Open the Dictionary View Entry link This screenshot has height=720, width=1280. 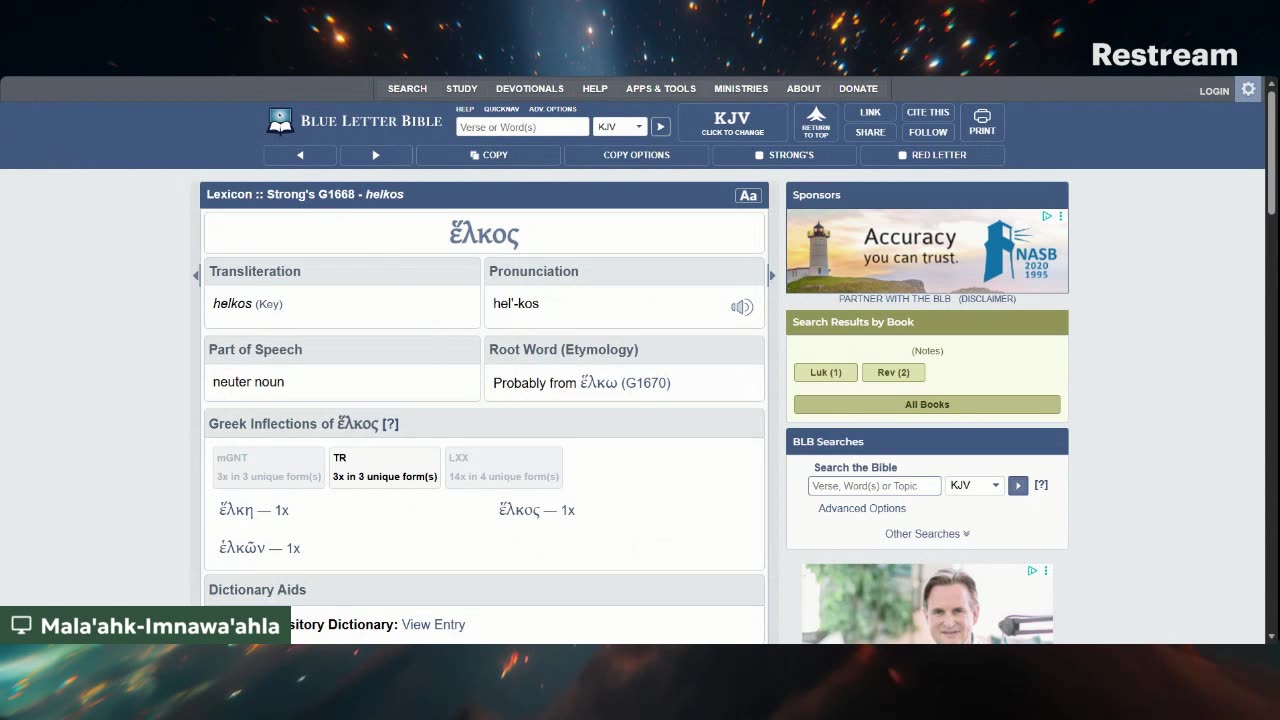pos(433,625)
